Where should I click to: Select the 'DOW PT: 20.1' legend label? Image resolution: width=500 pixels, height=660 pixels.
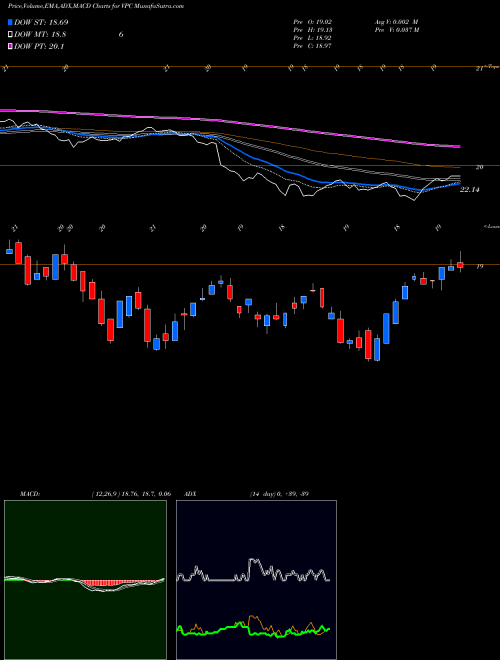point(39,46)
